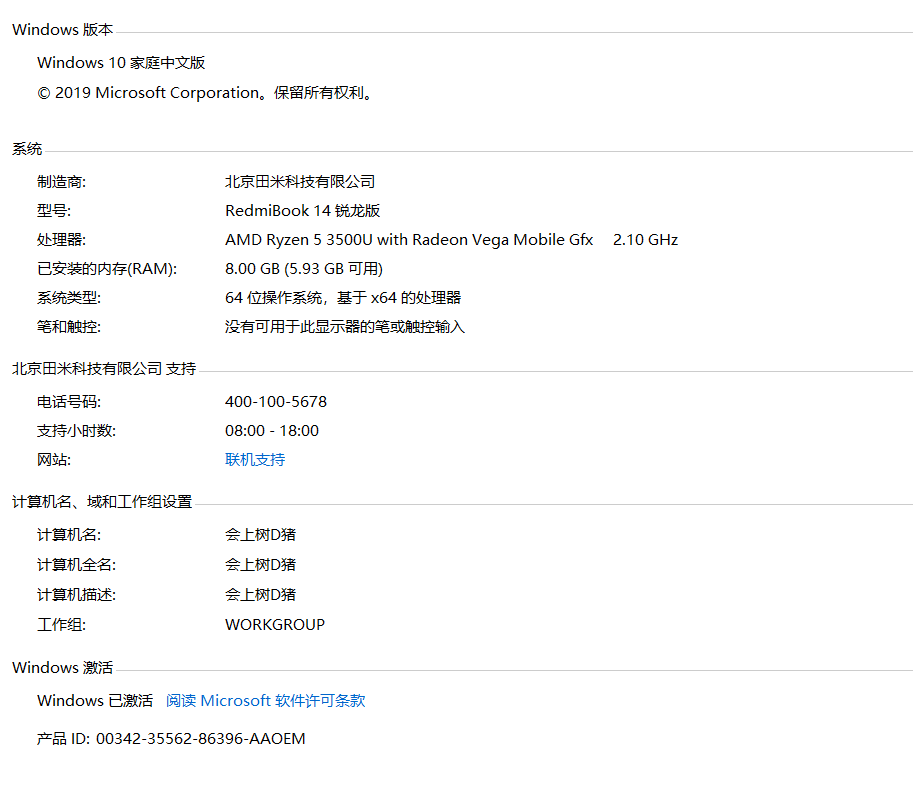The width and height of the screenshot is (913, 788).
Task: Click the 北京田米科技有限公司 支持 heading
Action: pyautogui.click(x=104, y=369)
